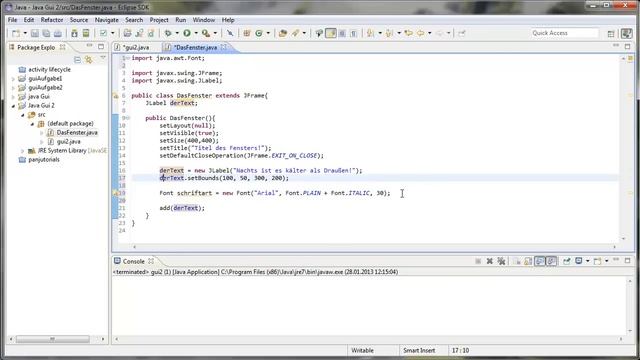This screenshot has width=640, height=360.
Task: Toggle Show Whitespace Characters toolbar button
Action: (x=354, y=33)
